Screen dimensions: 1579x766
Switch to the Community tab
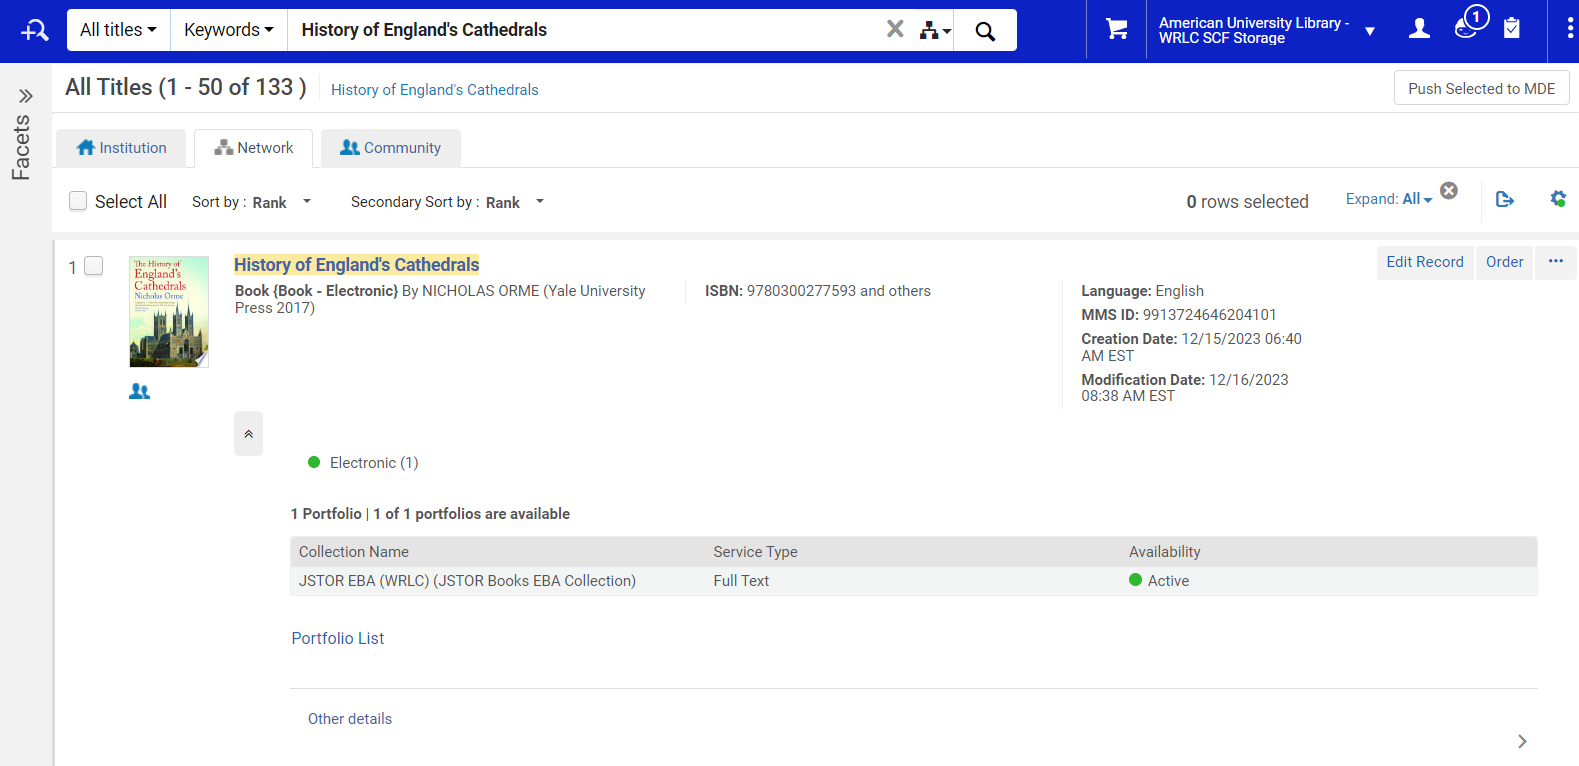(x=390, y=148)
